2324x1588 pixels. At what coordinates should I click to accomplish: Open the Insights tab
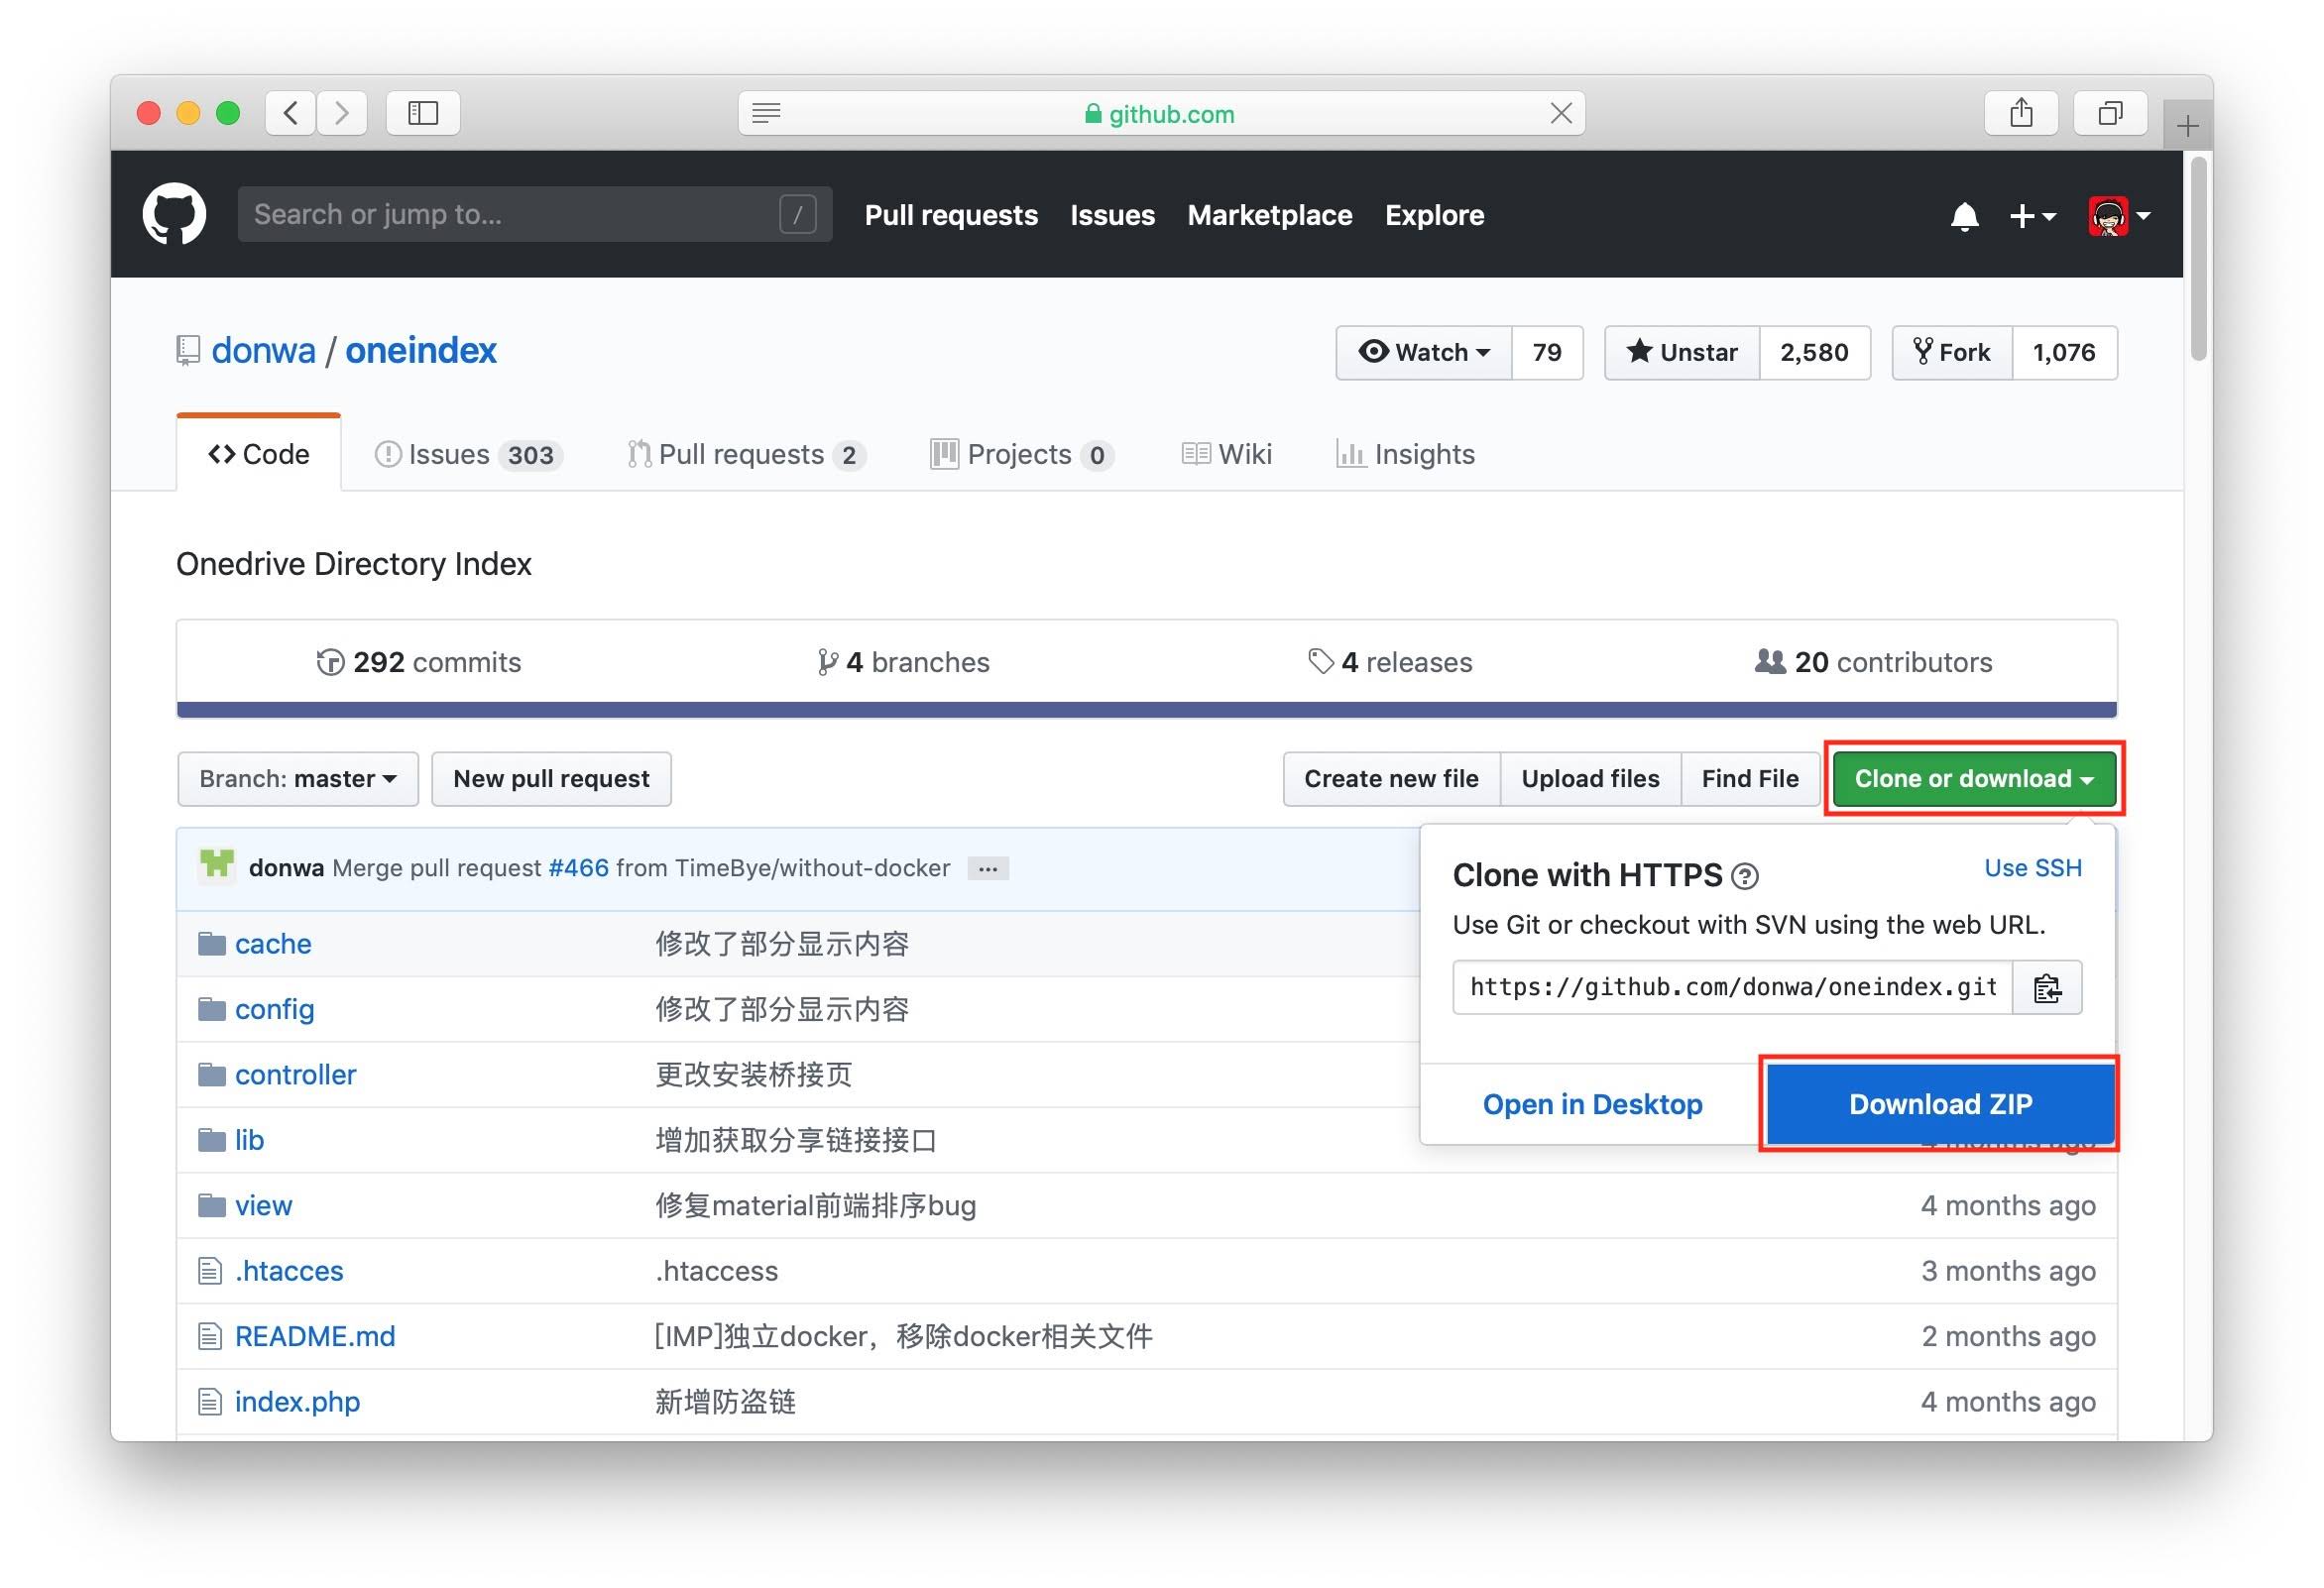coord(1405,454)
